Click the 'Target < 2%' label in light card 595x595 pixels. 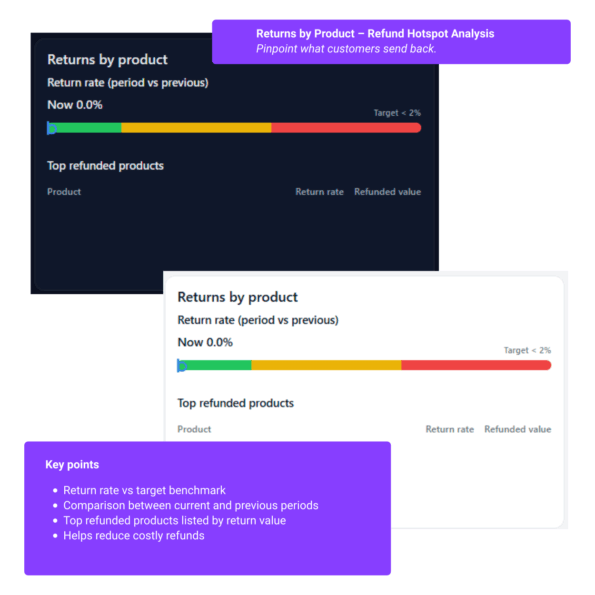pyautogui.click(x=527, y=350)
